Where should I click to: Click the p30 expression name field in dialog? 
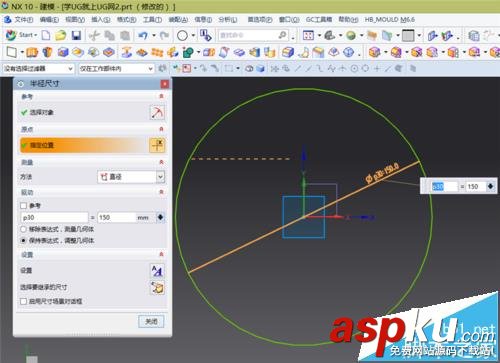point(54,218)
